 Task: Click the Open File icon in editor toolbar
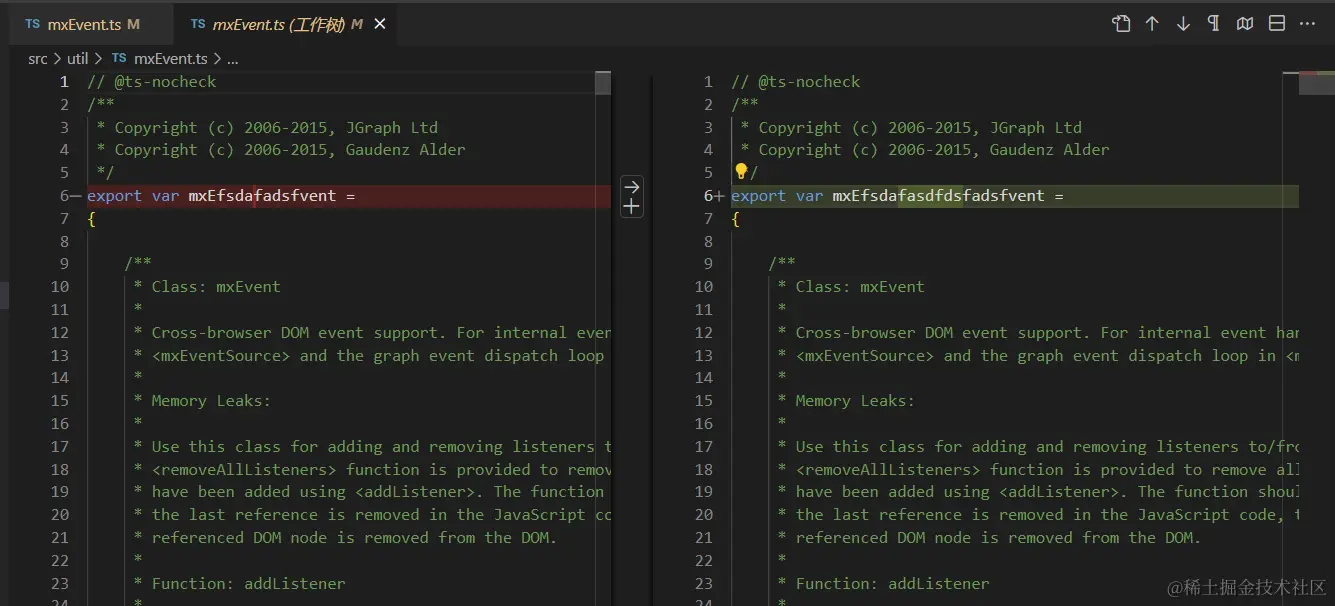[1121, 24]
